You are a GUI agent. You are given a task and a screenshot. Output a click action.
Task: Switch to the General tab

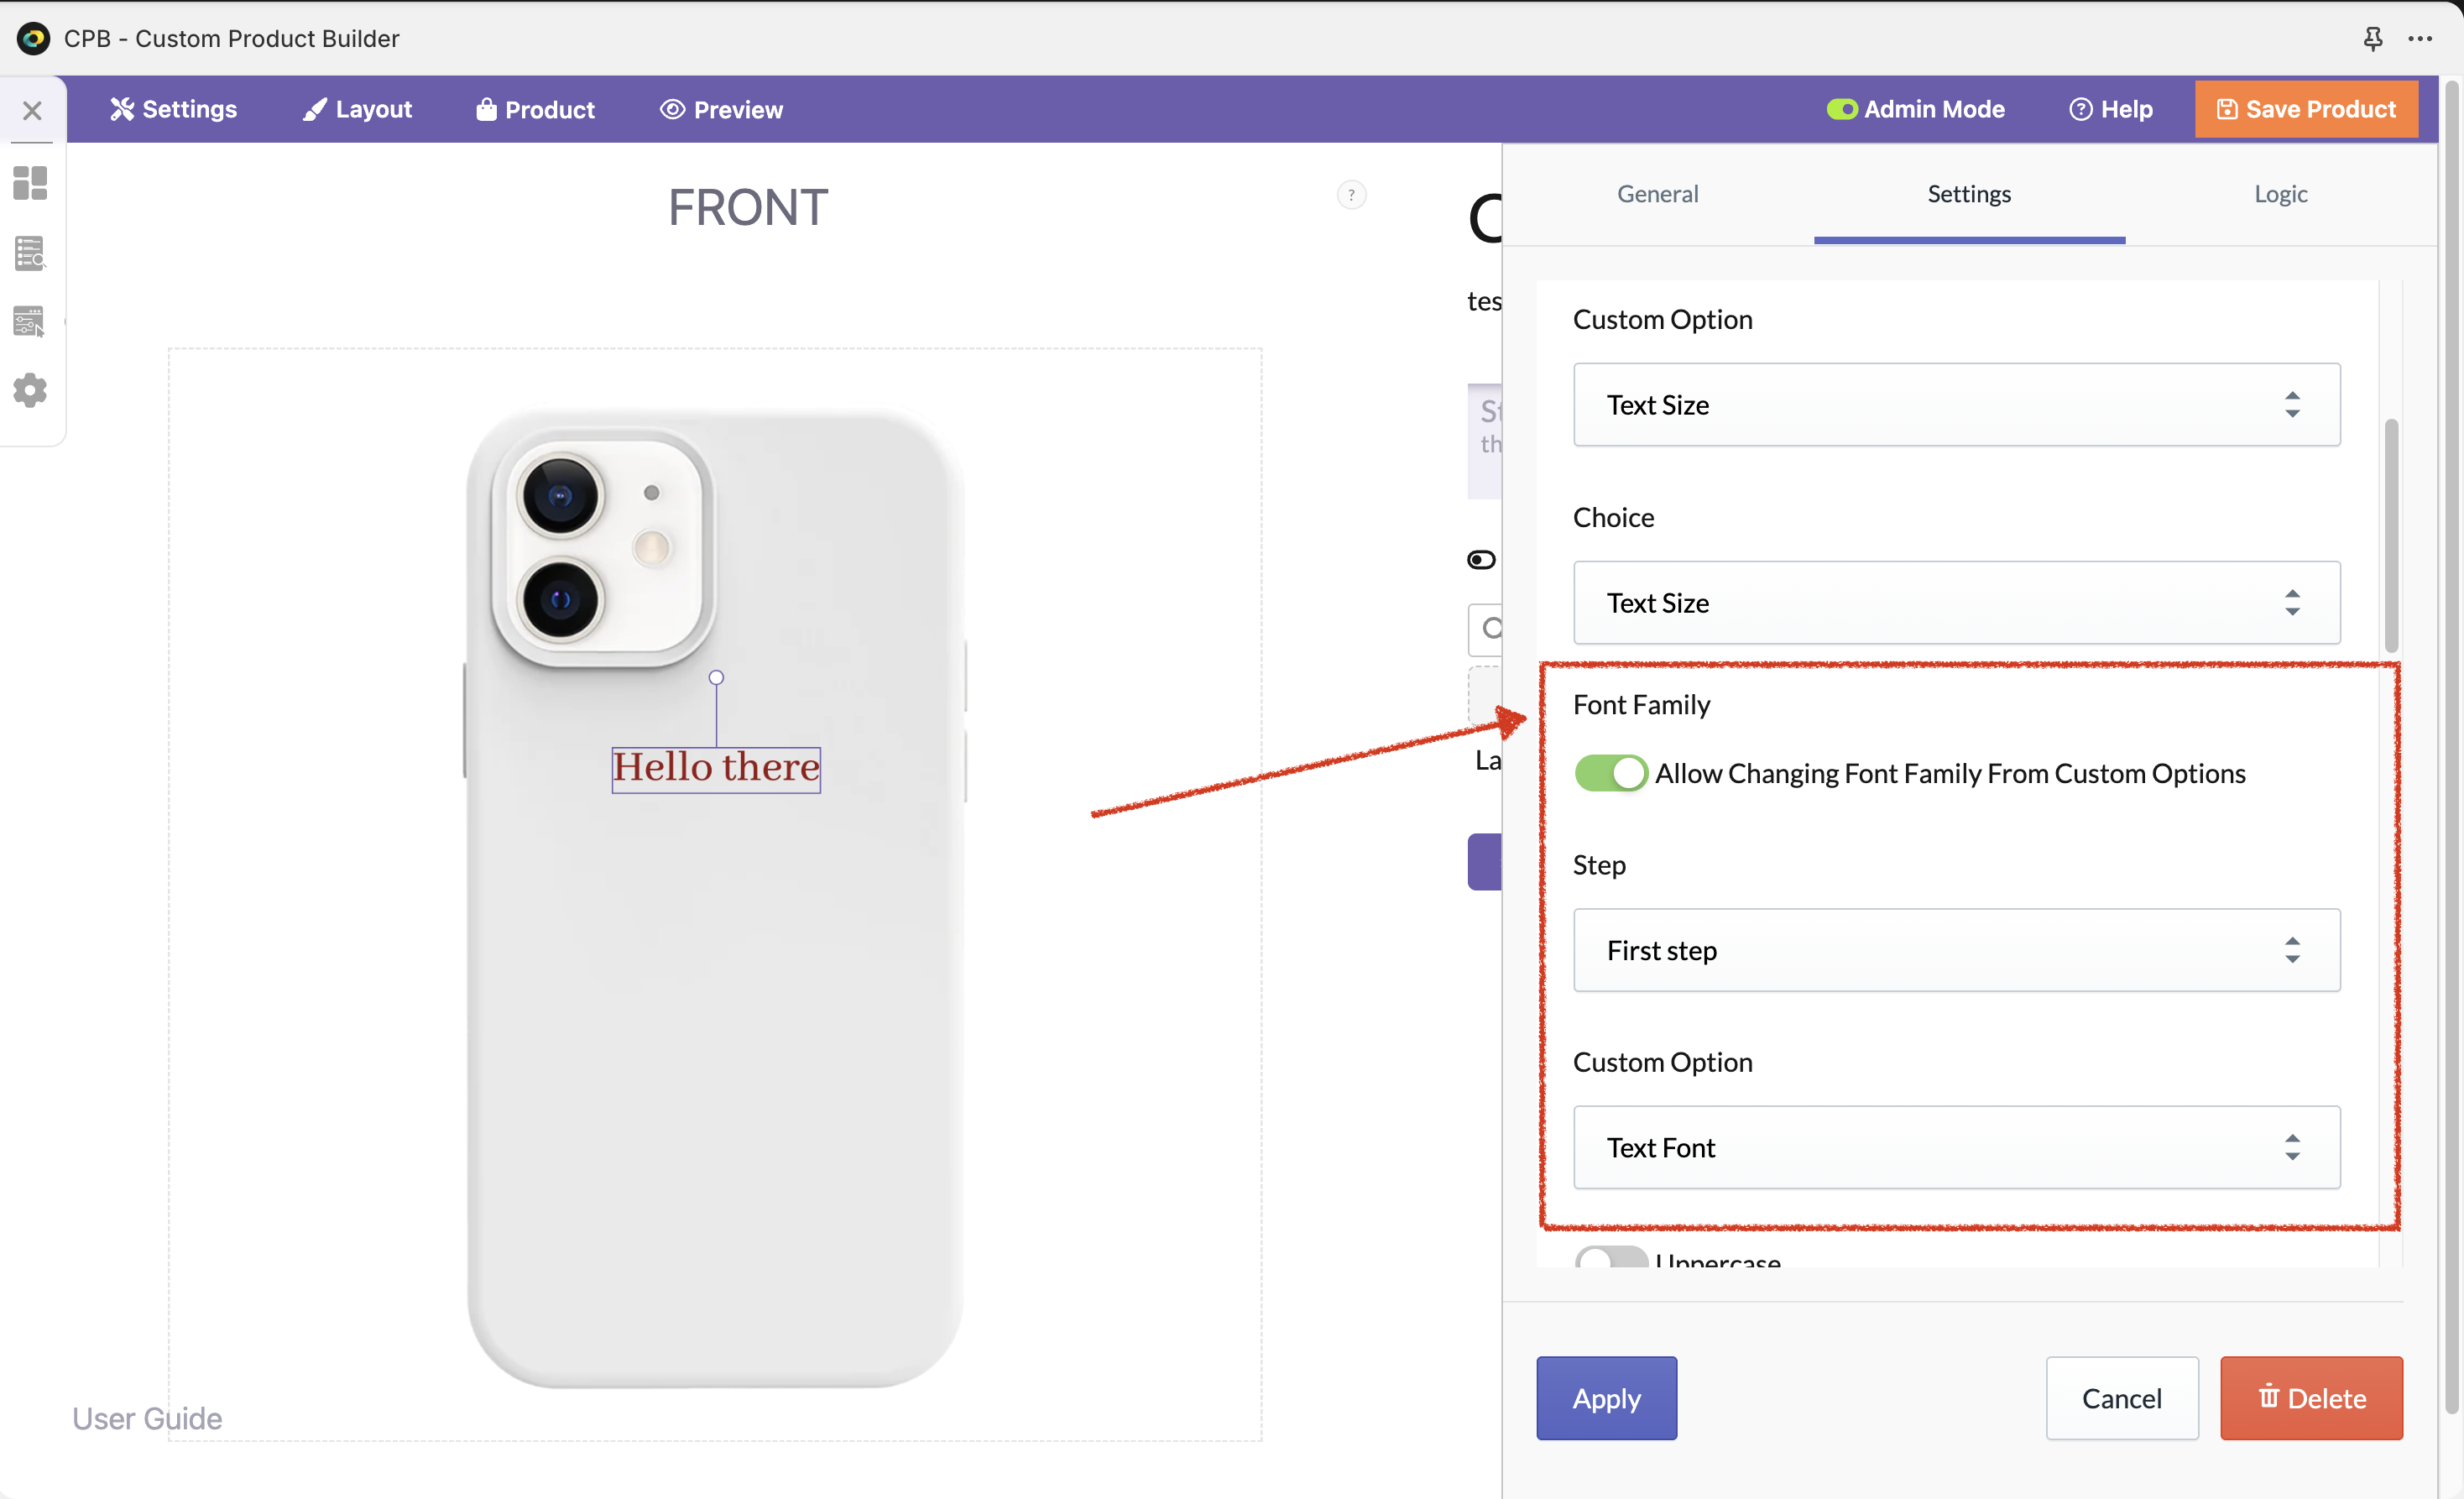[x=1657, y=194]
